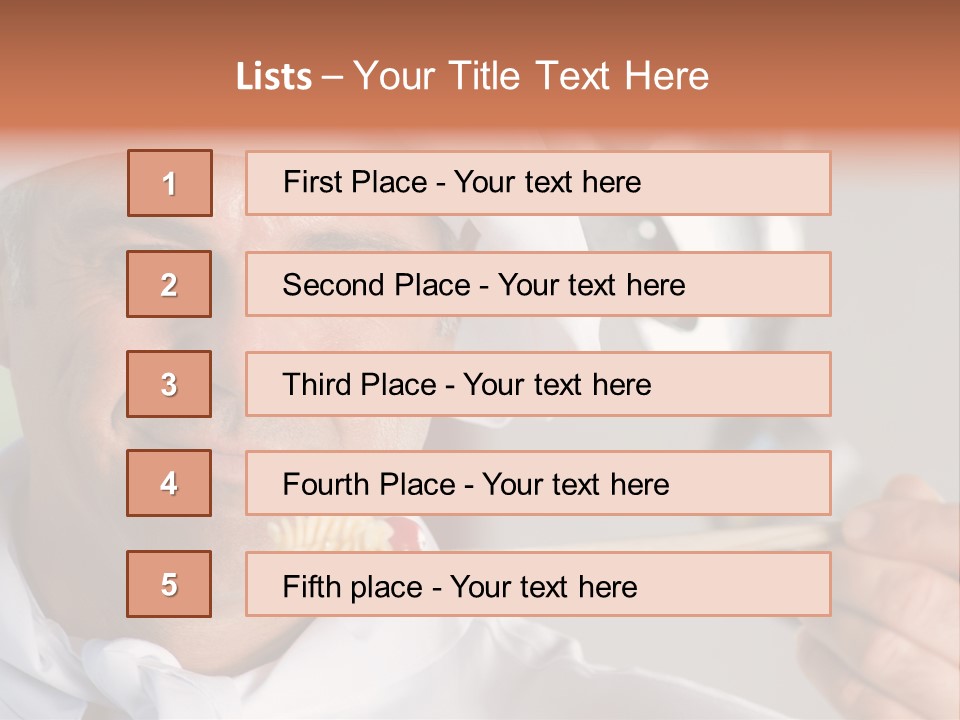Select the number 2 box

(169, 284)
